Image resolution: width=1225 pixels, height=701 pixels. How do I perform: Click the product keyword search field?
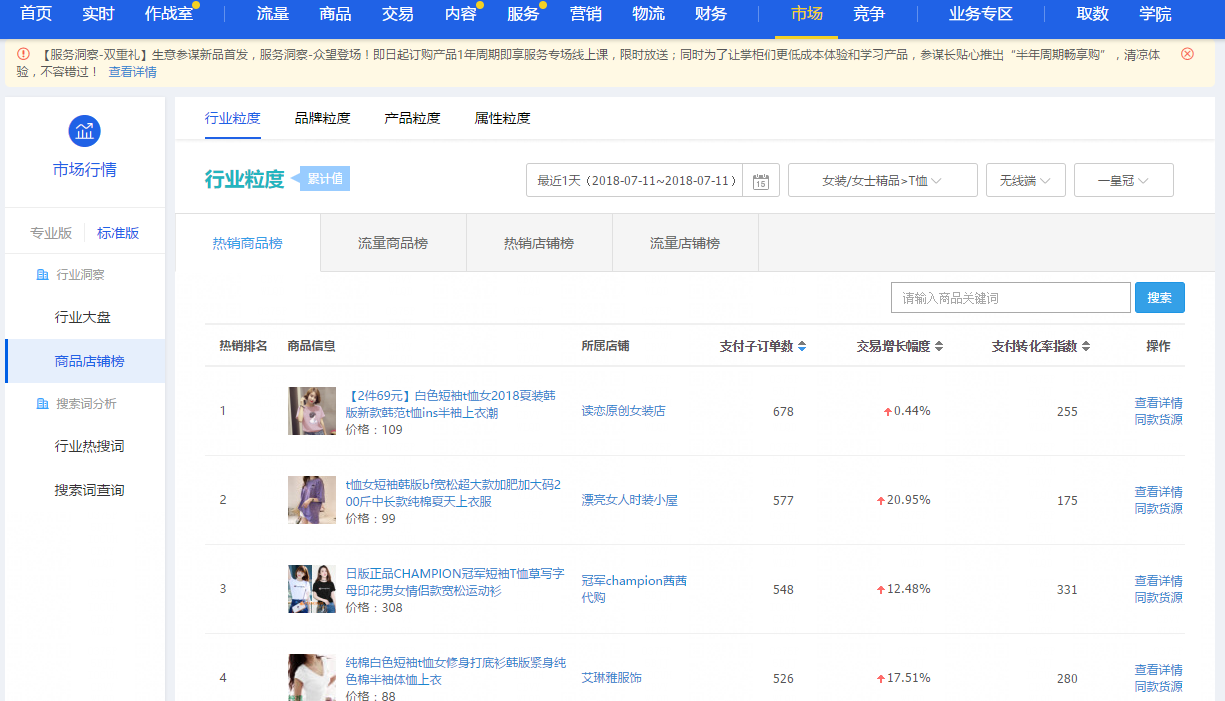(x=1010, y=298)
